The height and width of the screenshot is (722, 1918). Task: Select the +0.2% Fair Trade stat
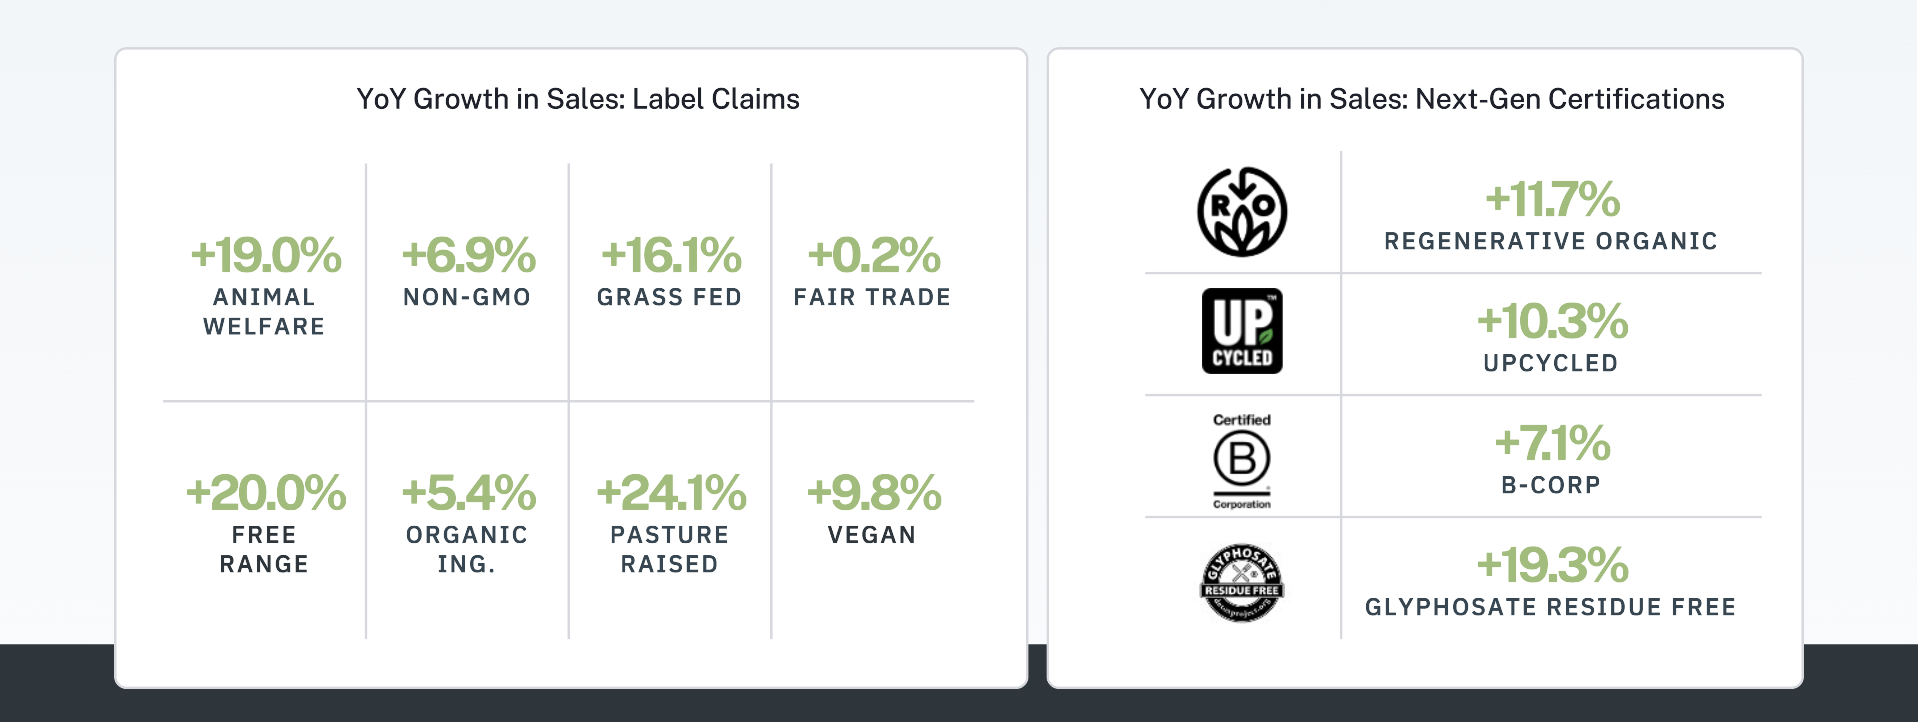point(873,270)
